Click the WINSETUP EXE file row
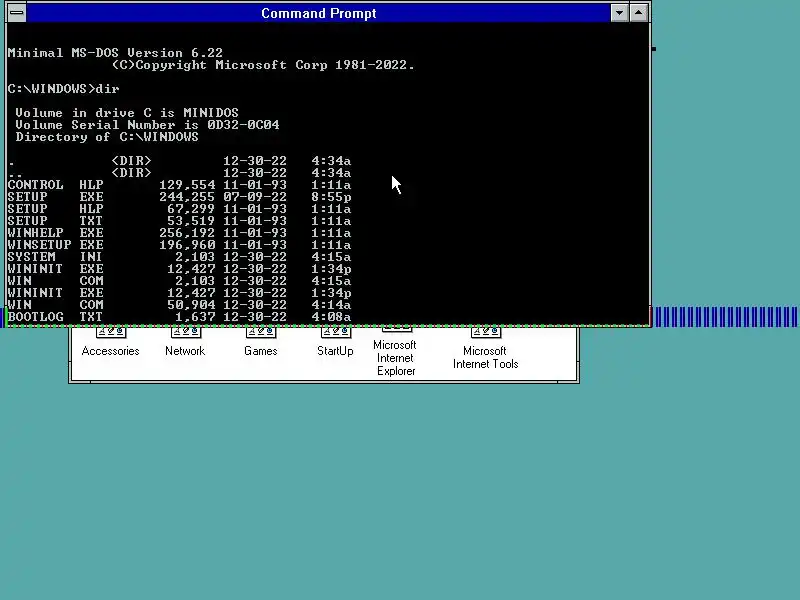800x600 pixels. coord(179,245)
